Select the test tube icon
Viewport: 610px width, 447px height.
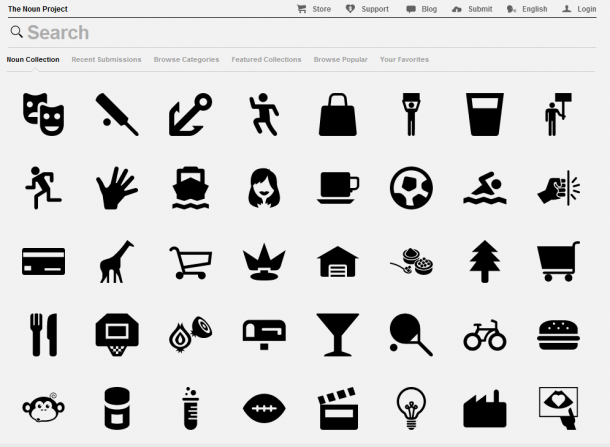(x=190, y=408)
